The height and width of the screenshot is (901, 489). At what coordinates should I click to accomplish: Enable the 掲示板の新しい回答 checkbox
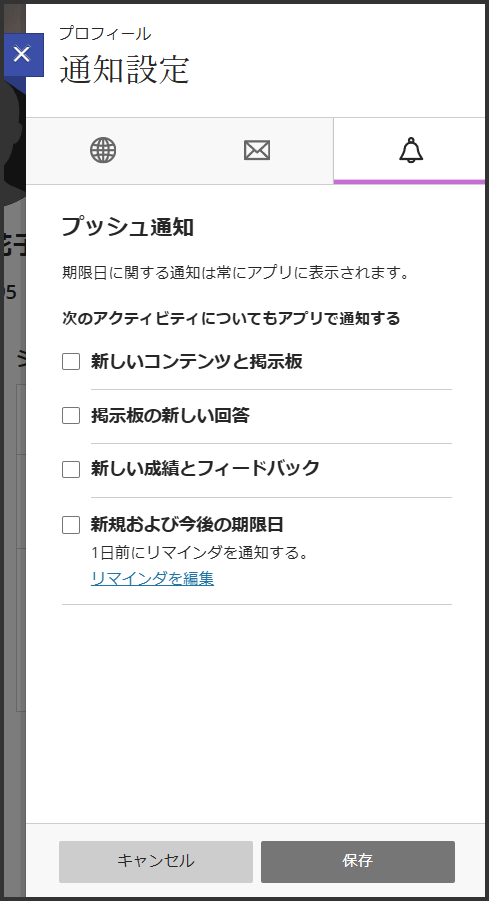click(71, 415)
